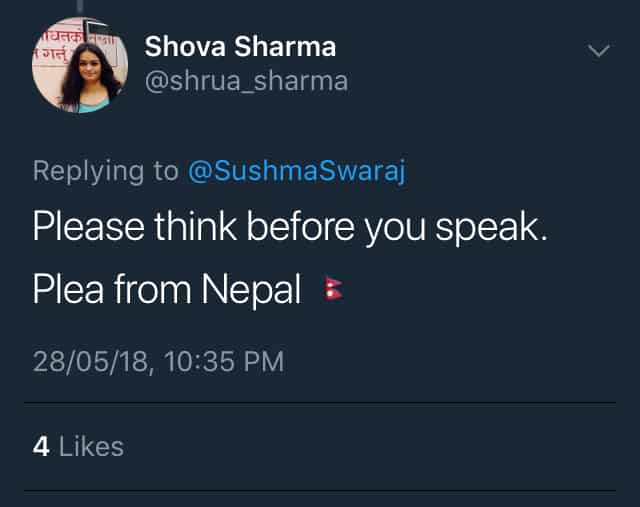Open the @shrua_sharma handle
640x507 pixels.
[246, 81]
